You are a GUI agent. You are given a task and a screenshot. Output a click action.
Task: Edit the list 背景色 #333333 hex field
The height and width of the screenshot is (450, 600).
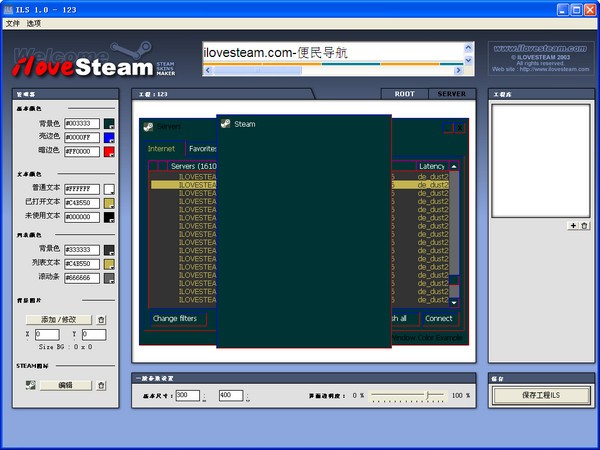pyautogui.click(x=82, y=250)
